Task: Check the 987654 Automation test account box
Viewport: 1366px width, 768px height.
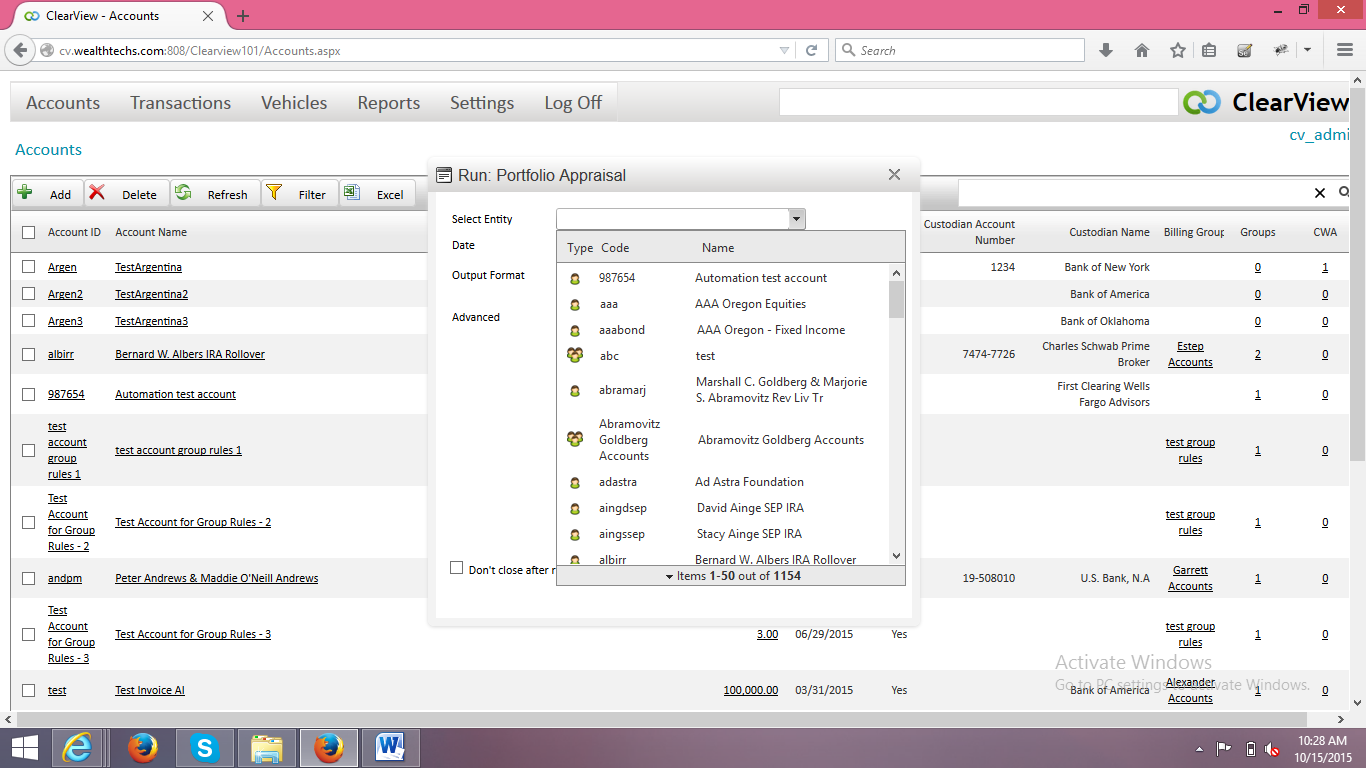Action: 29,394
